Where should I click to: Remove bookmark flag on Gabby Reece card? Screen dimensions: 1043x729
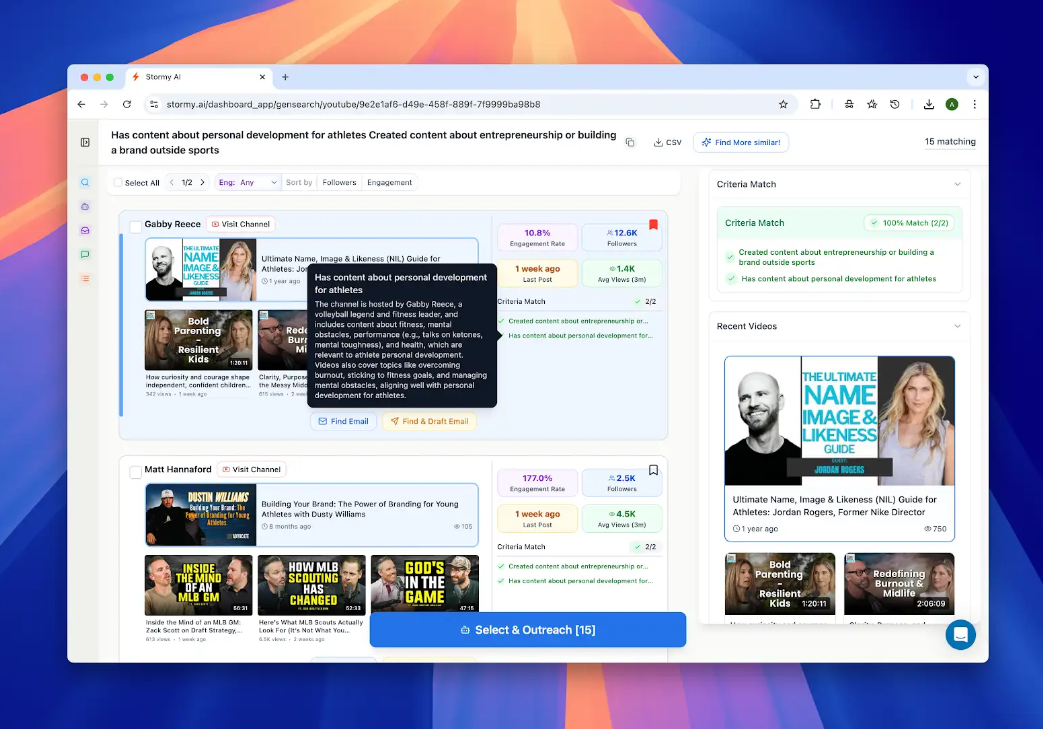(653, 225)
